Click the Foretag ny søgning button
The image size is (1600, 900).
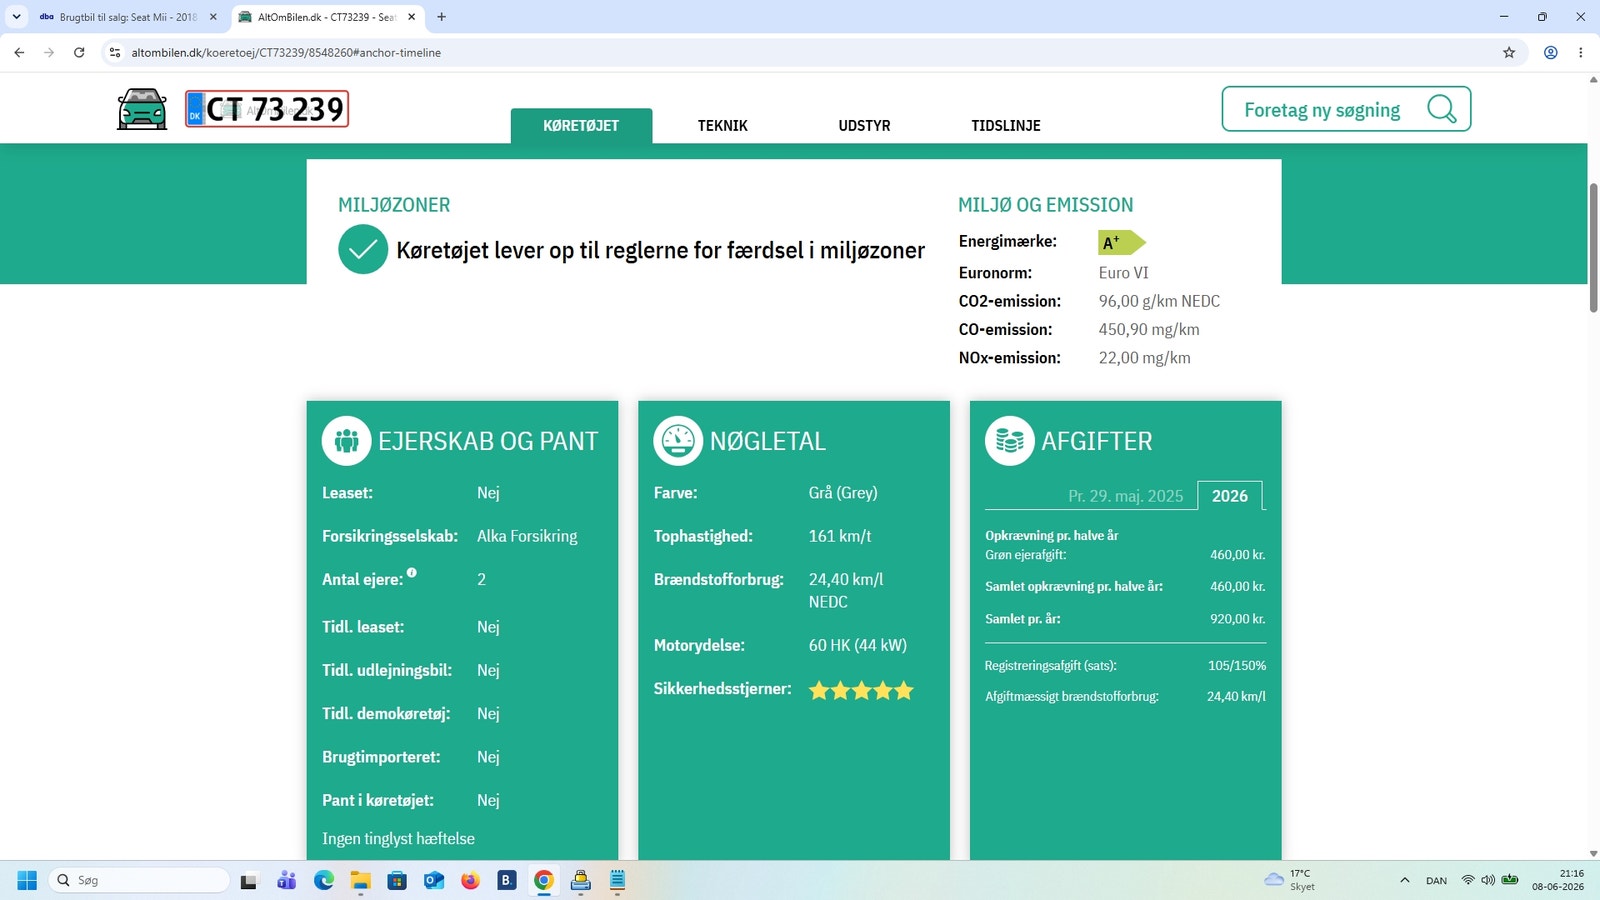[1346, 109]
